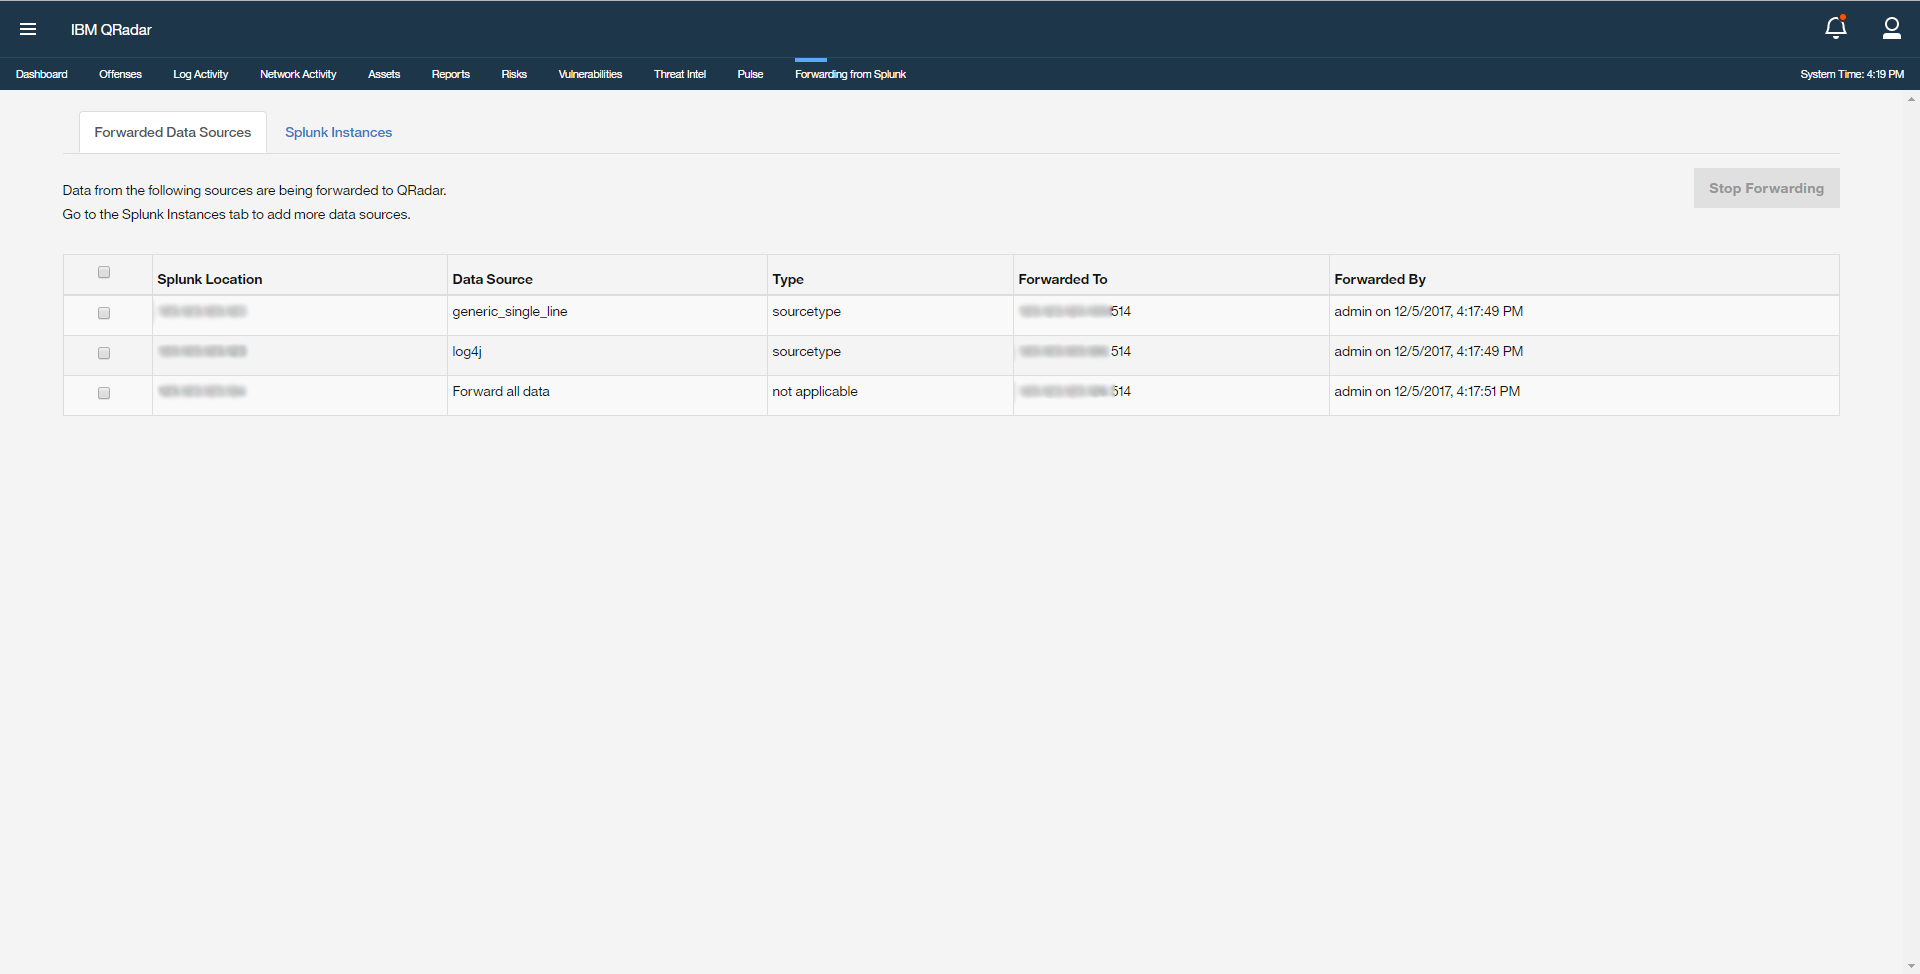The height and width of the screenshot is (974, 1920).
Task: Select the Forwarding from Splunk tab
Action: tap(851, 74)
